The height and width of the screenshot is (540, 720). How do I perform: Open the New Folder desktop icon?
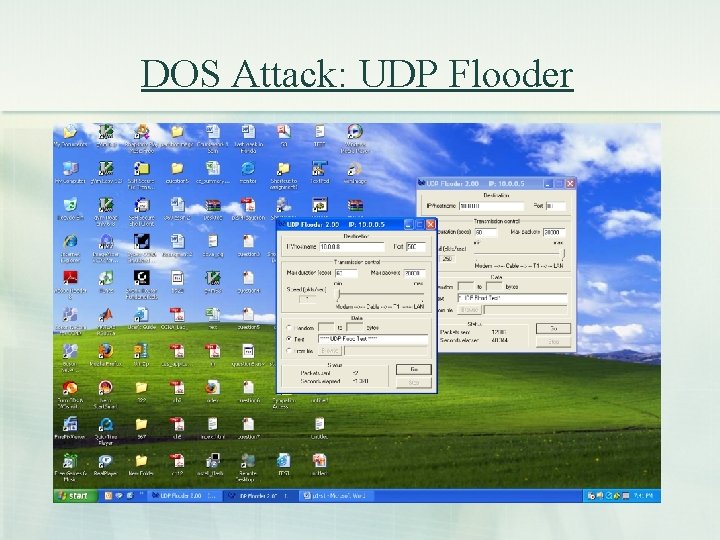(x=141, y=465)
